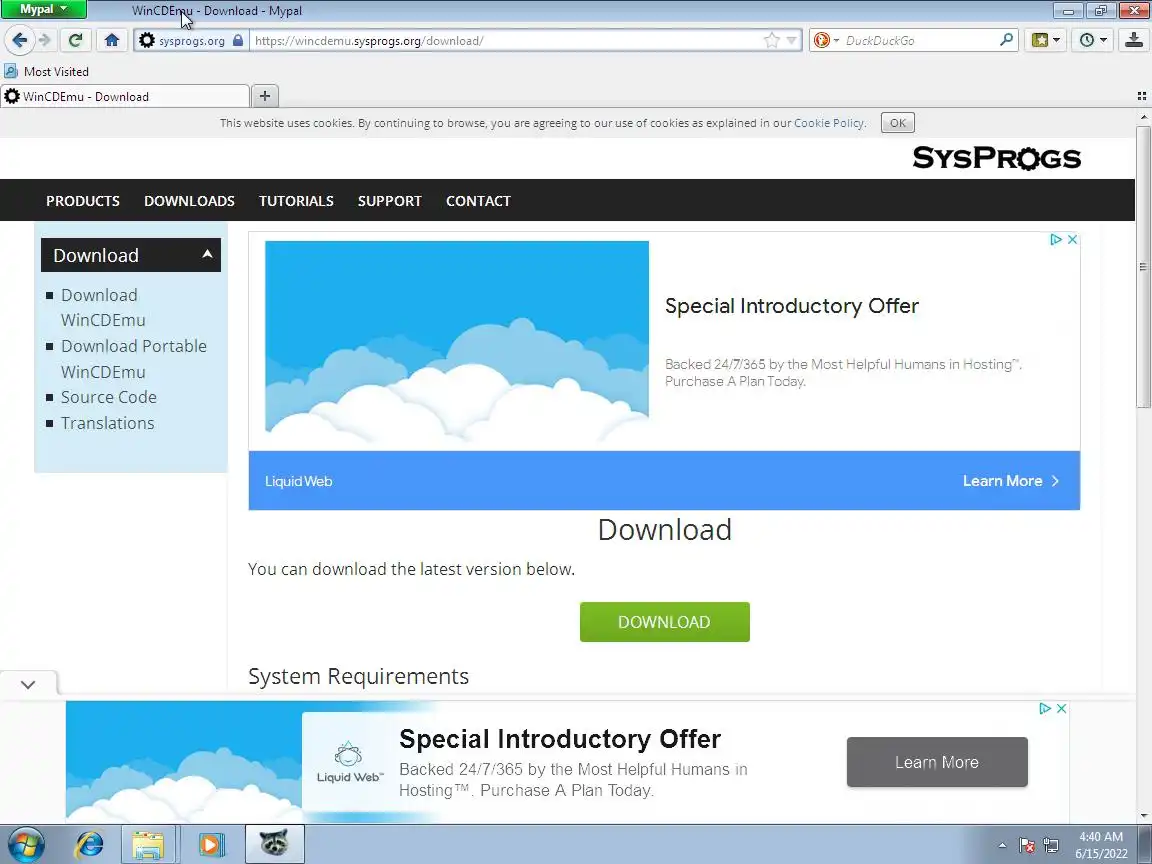Click the page vertical scrollbar thumb
Screen dimensions: 1152x864
point(1143,267)
